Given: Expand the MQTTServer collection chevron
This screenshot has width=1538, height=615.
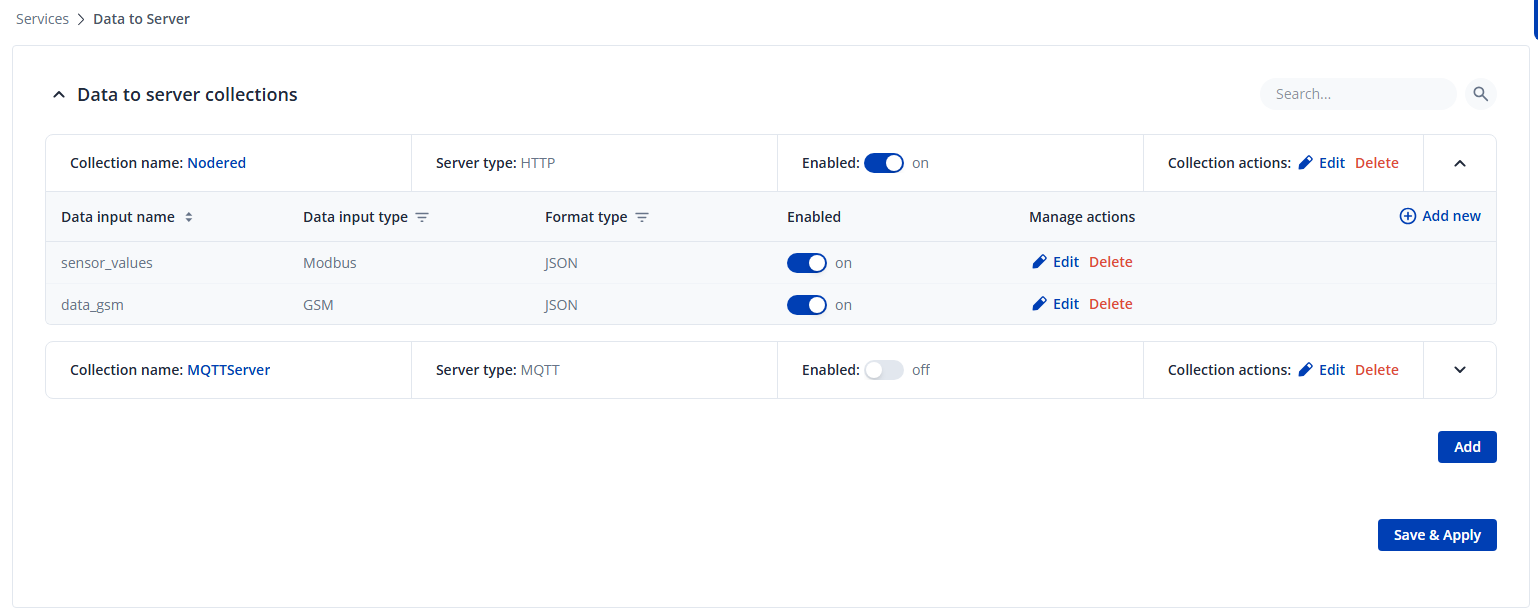Looking at the screenshot, I should (x=1459, y=370).
